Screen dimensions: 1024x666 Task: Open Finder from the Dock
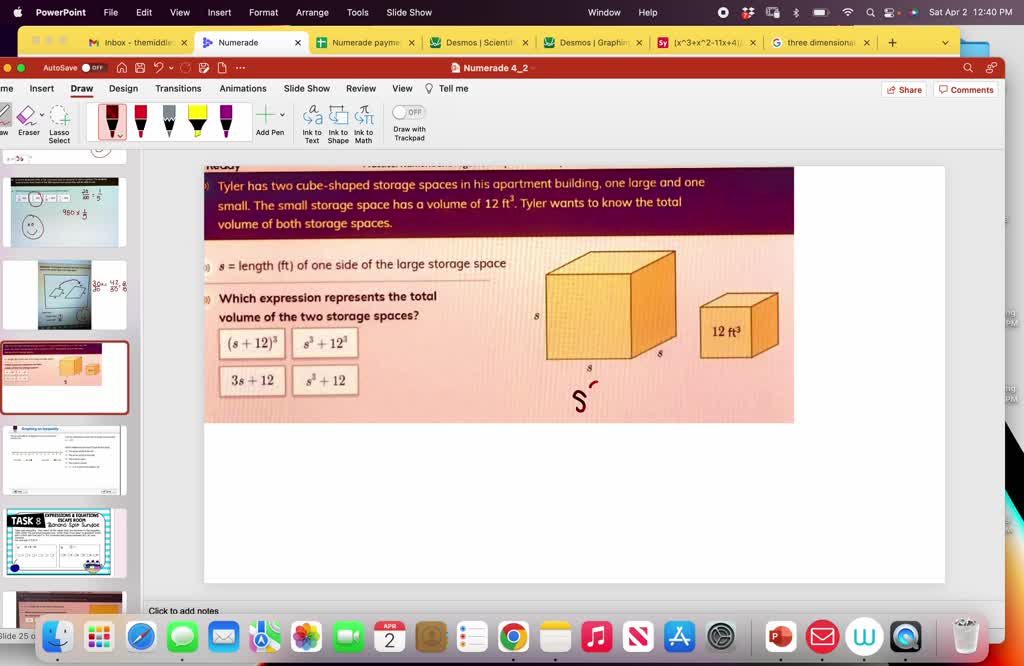tap(58, 637)
